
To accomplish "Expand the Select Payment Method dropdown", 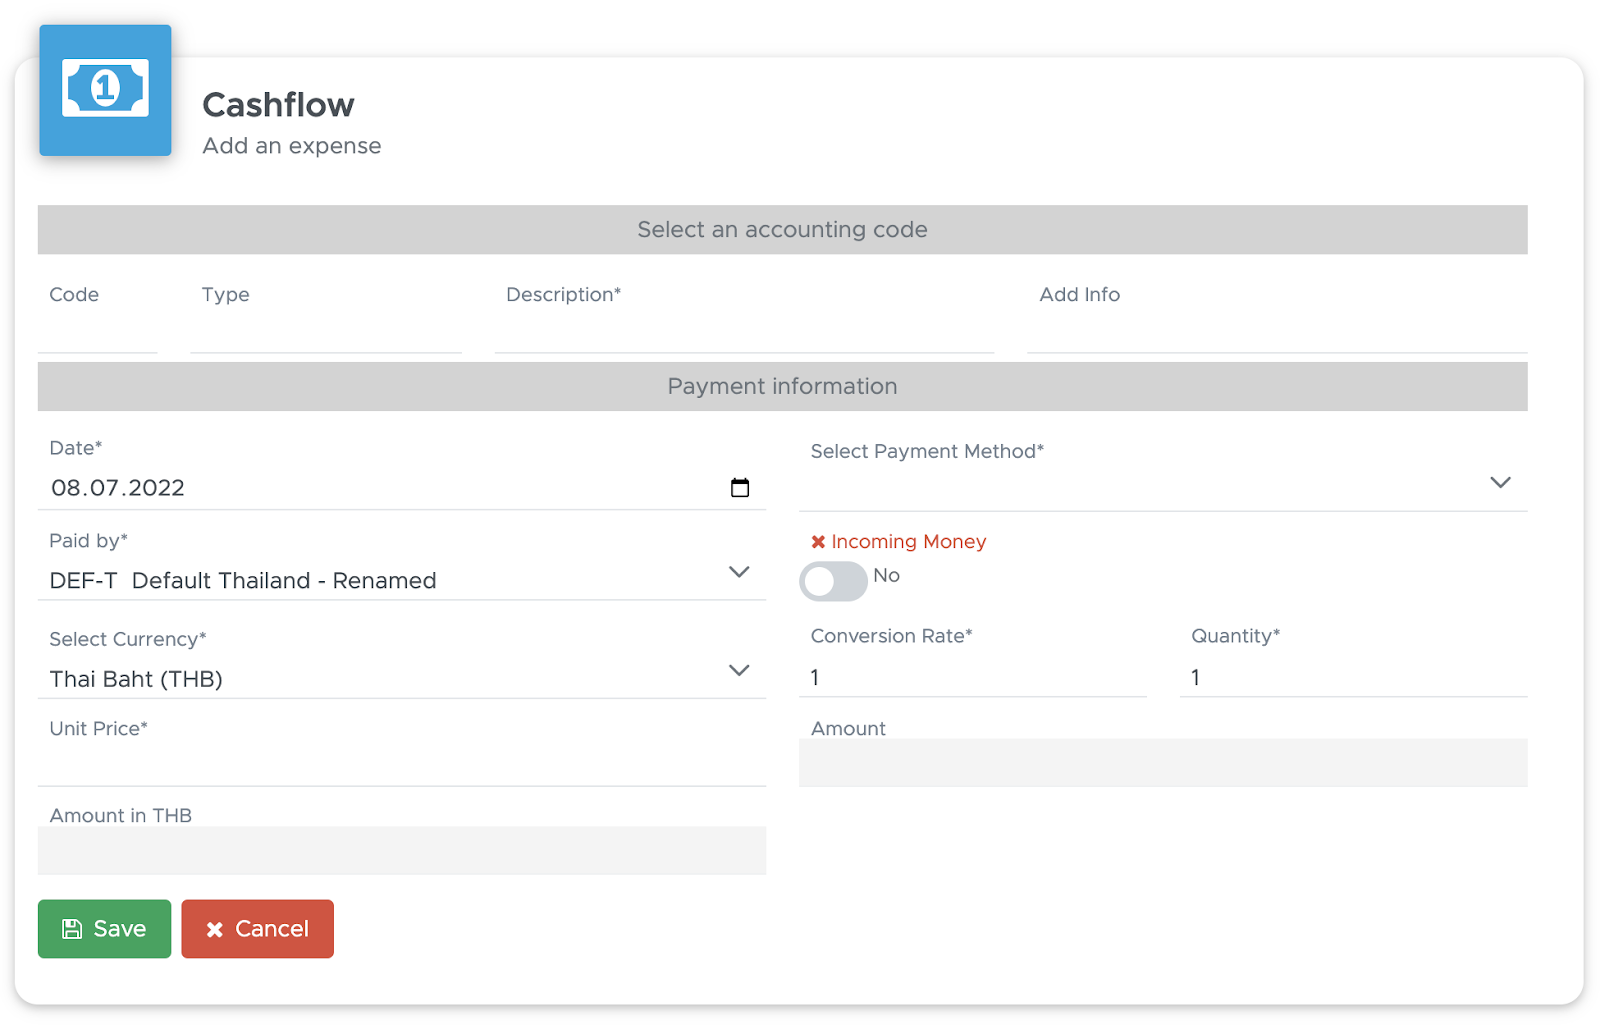I will coord(1163,483).
